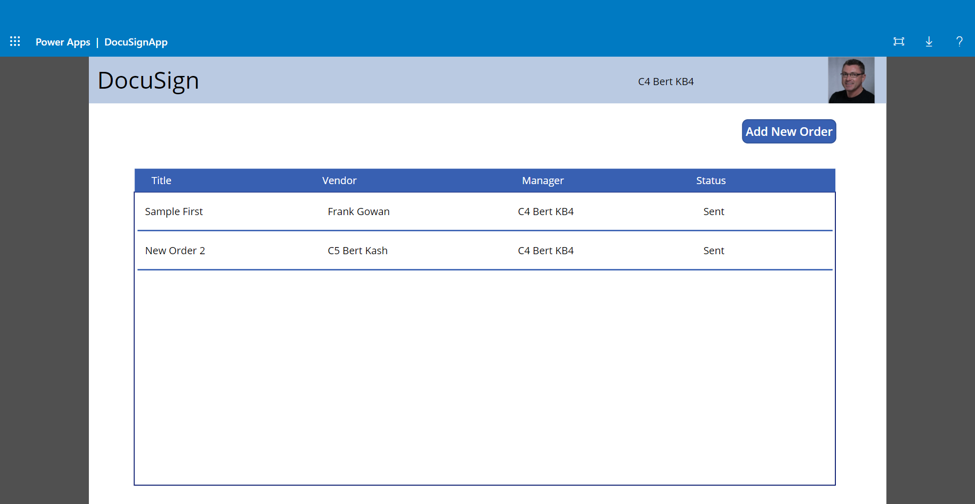975x504 pixels.
Task: Click the Sent status of New Order 2
Action: [713, 251]
